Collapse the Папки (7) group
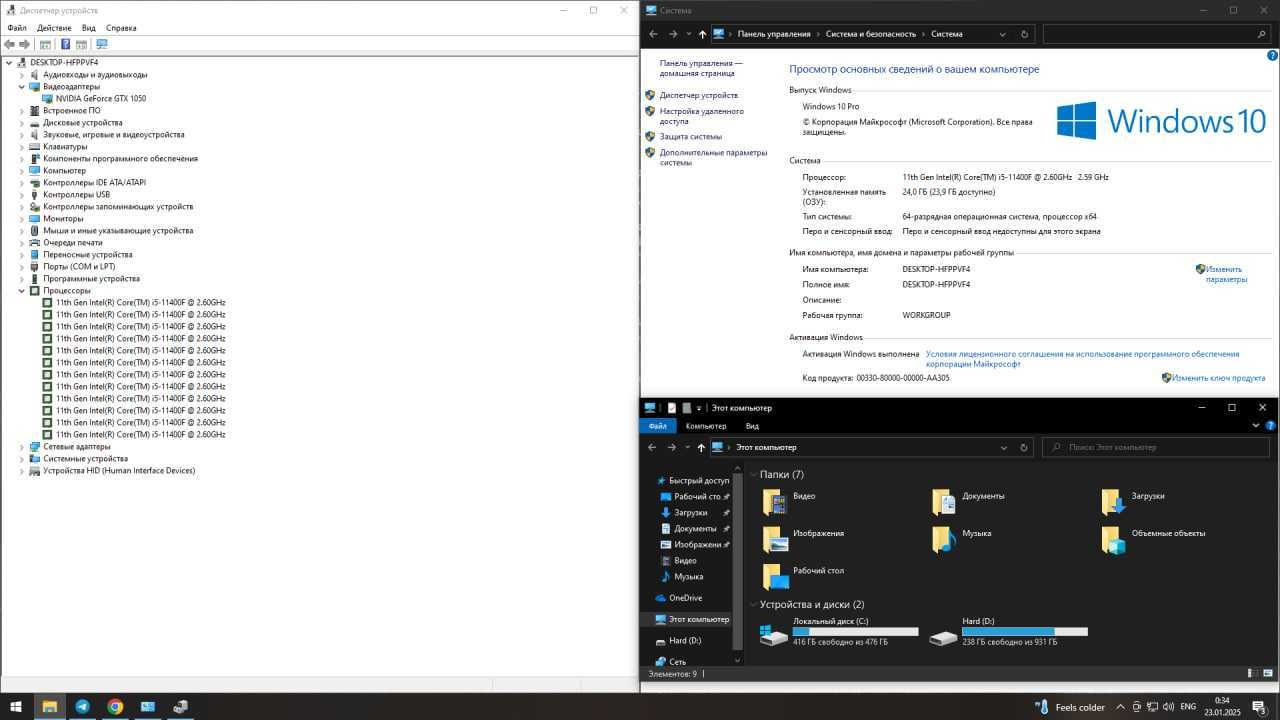This screenshot has height=720, width=1280. tap(752, 475)
